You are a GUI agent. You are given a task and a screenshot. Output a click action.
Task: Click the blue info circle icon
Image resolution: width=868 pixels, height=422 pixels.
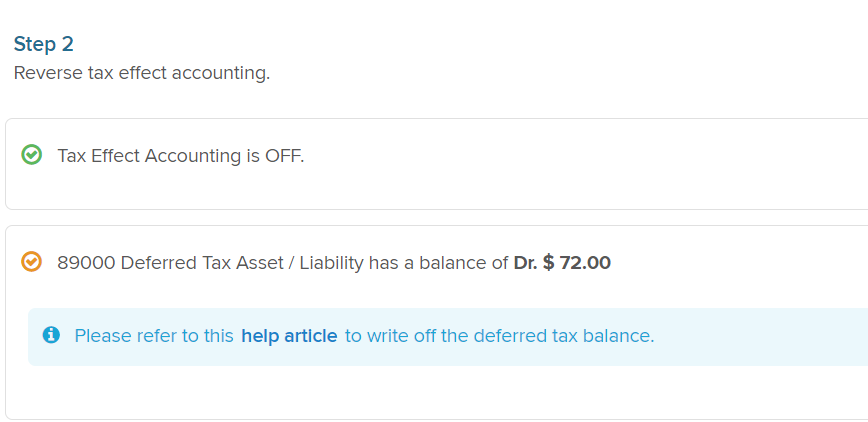(x=51, y=334)
